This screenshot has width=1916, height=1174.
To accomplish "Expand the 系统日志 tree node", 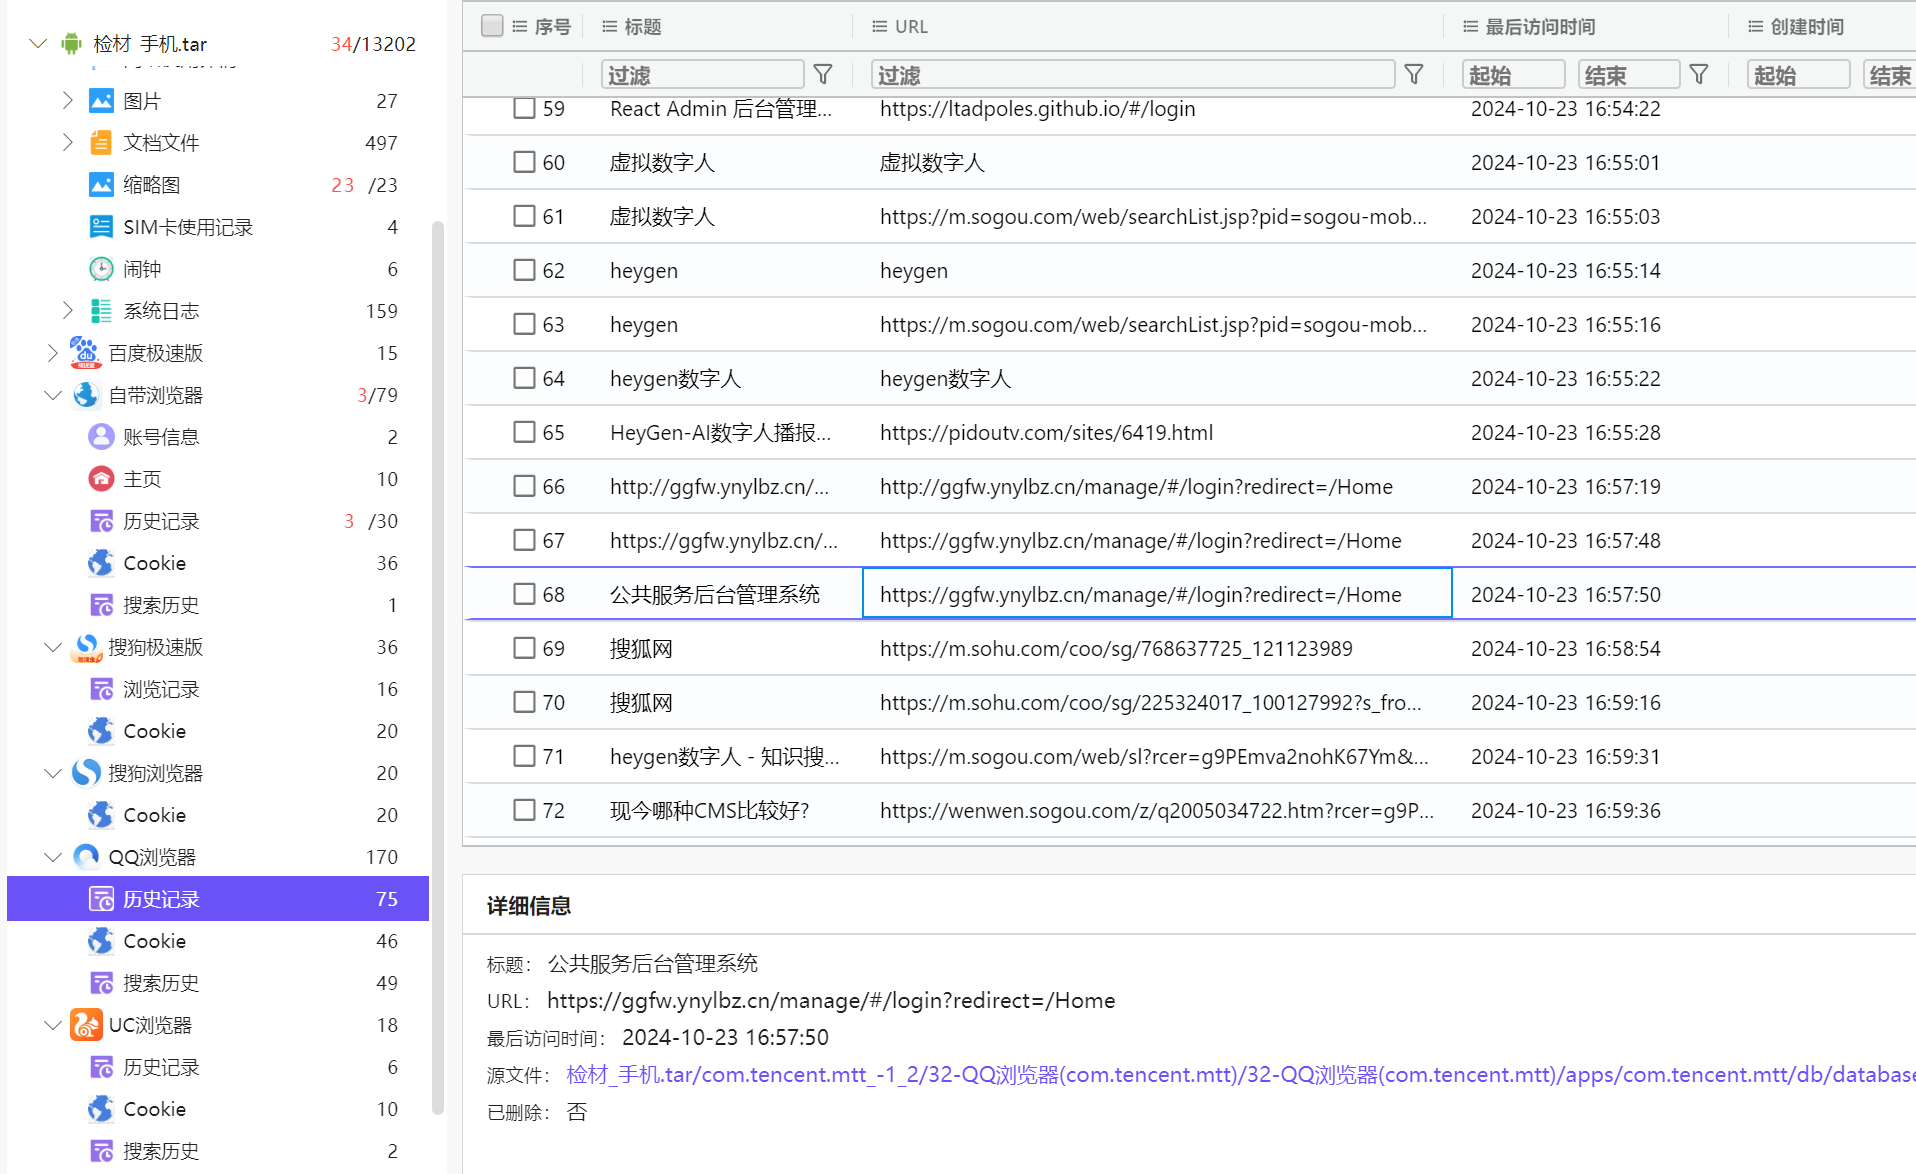I will [x=68, y=310].
